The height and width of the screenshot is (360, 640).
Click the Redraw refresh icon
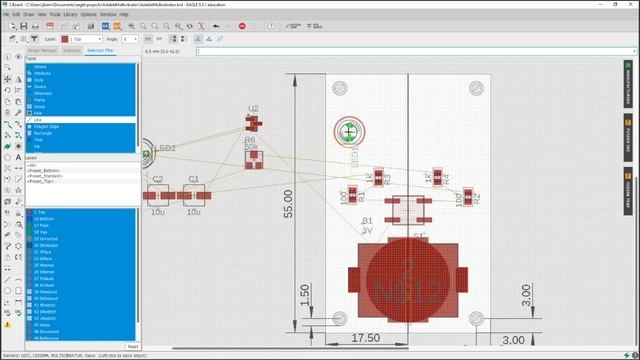[190, 26]
